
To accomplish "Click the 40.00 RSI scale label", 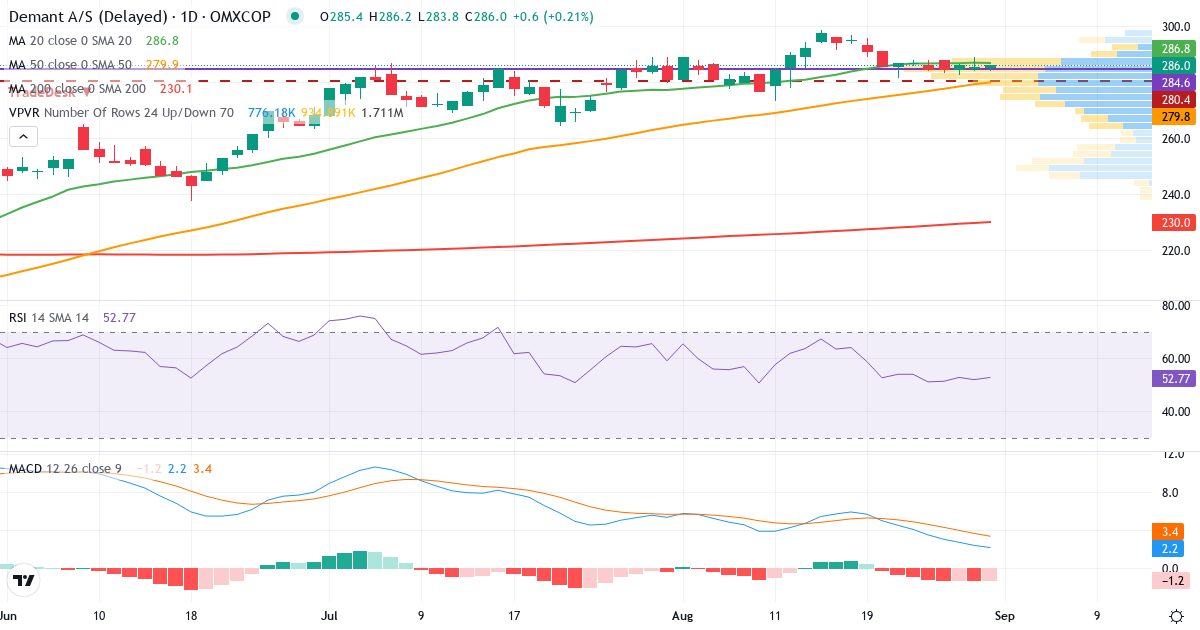I will [x=1175, y=412].
